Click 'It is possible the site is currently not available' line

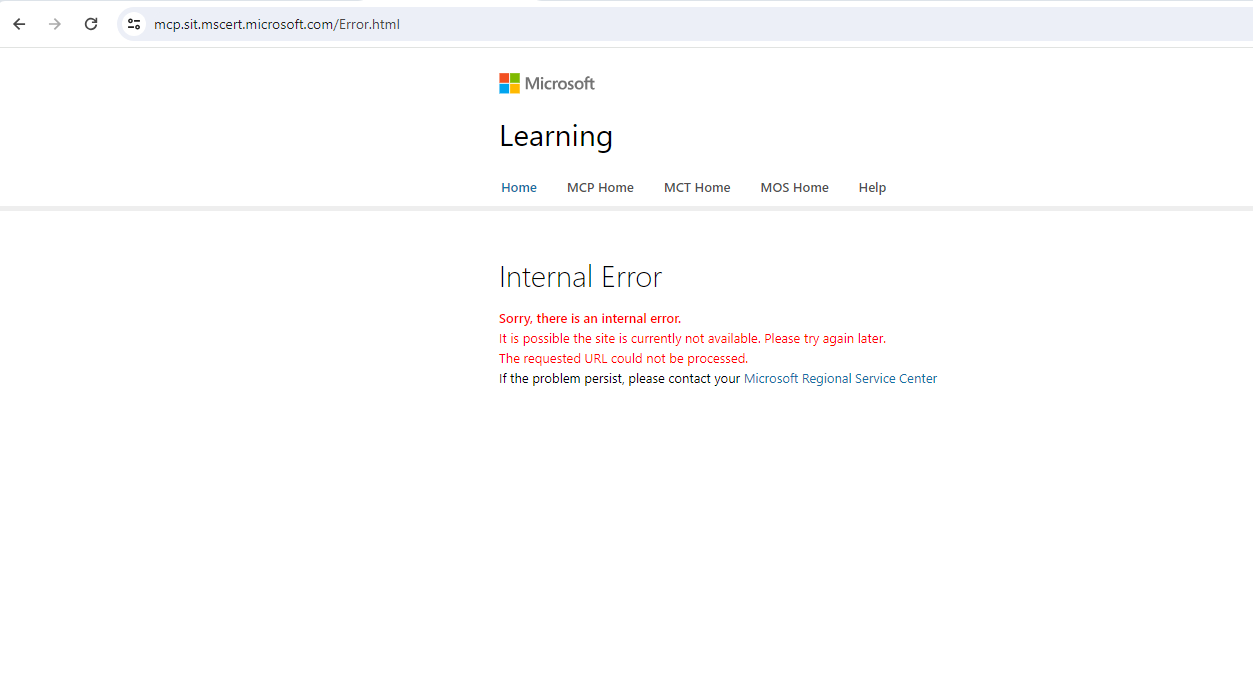[692, 339]
